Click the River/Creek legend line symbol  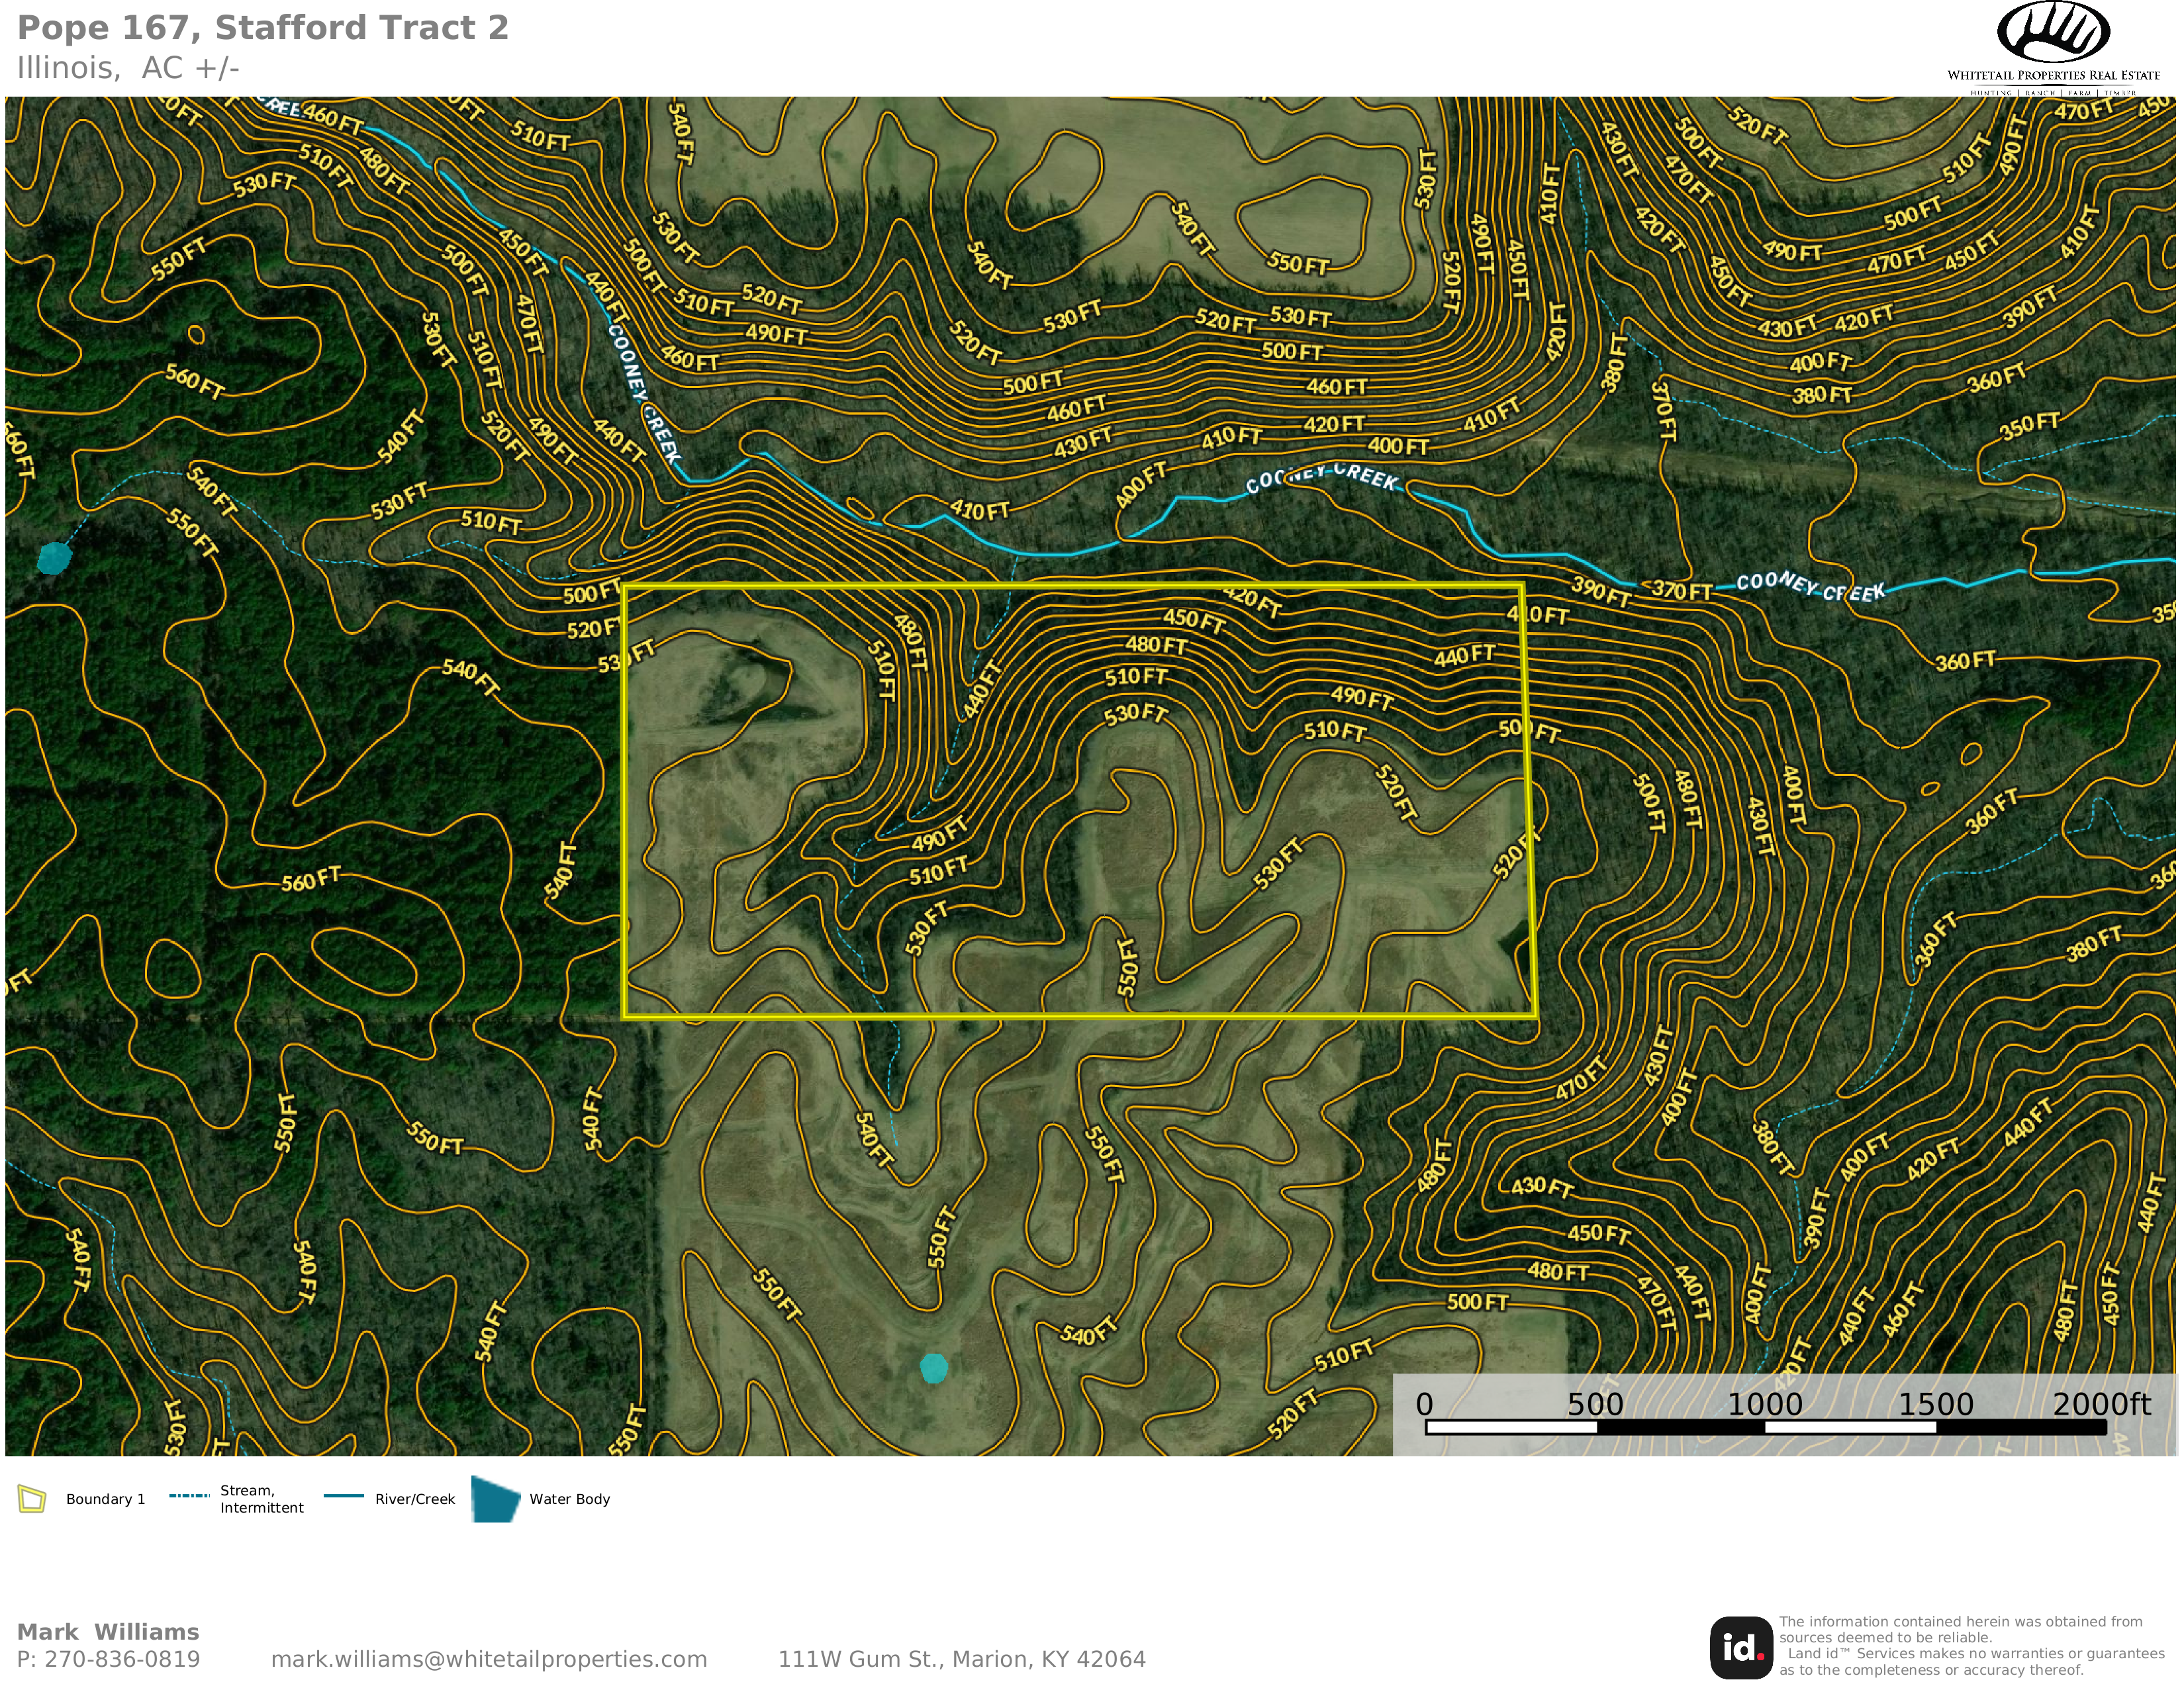click(343, 1496)
